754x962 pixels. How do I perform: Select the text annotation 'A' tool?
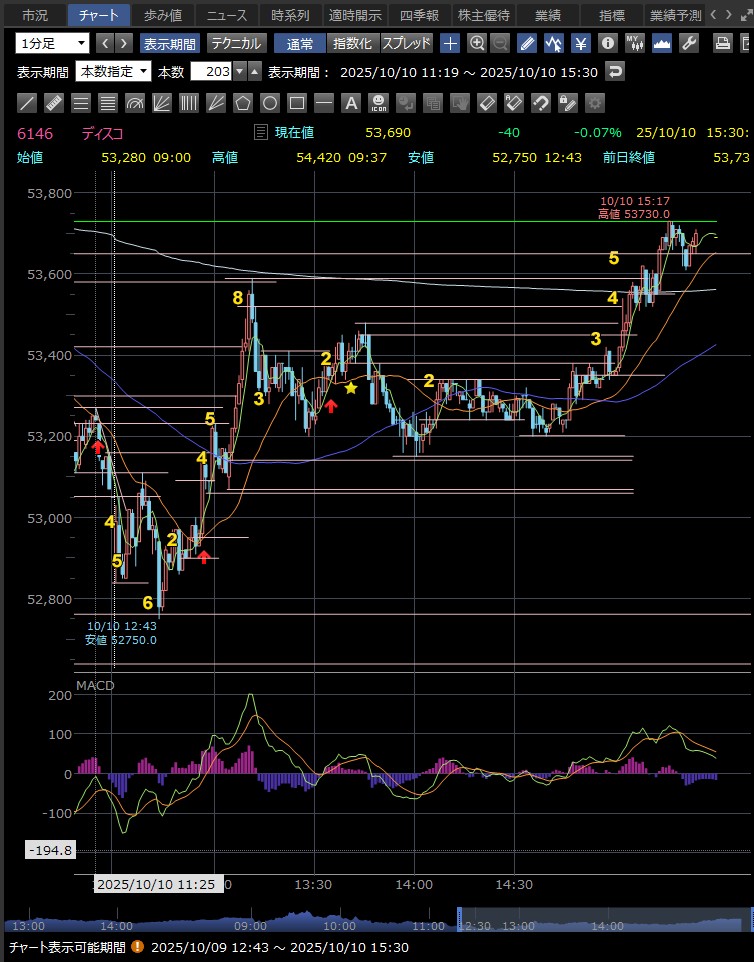351,103
